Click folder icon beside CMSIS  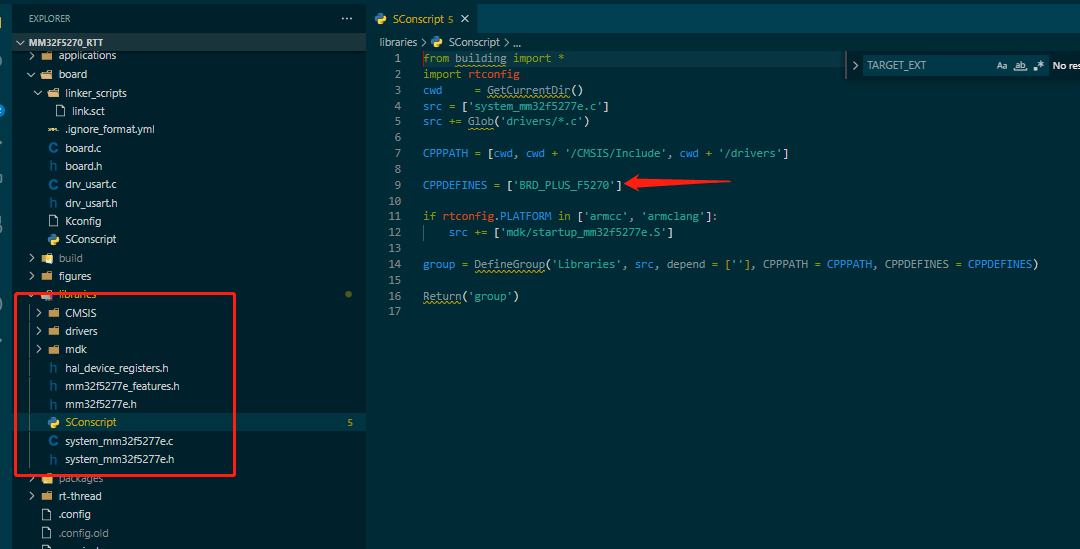[54, 313]
